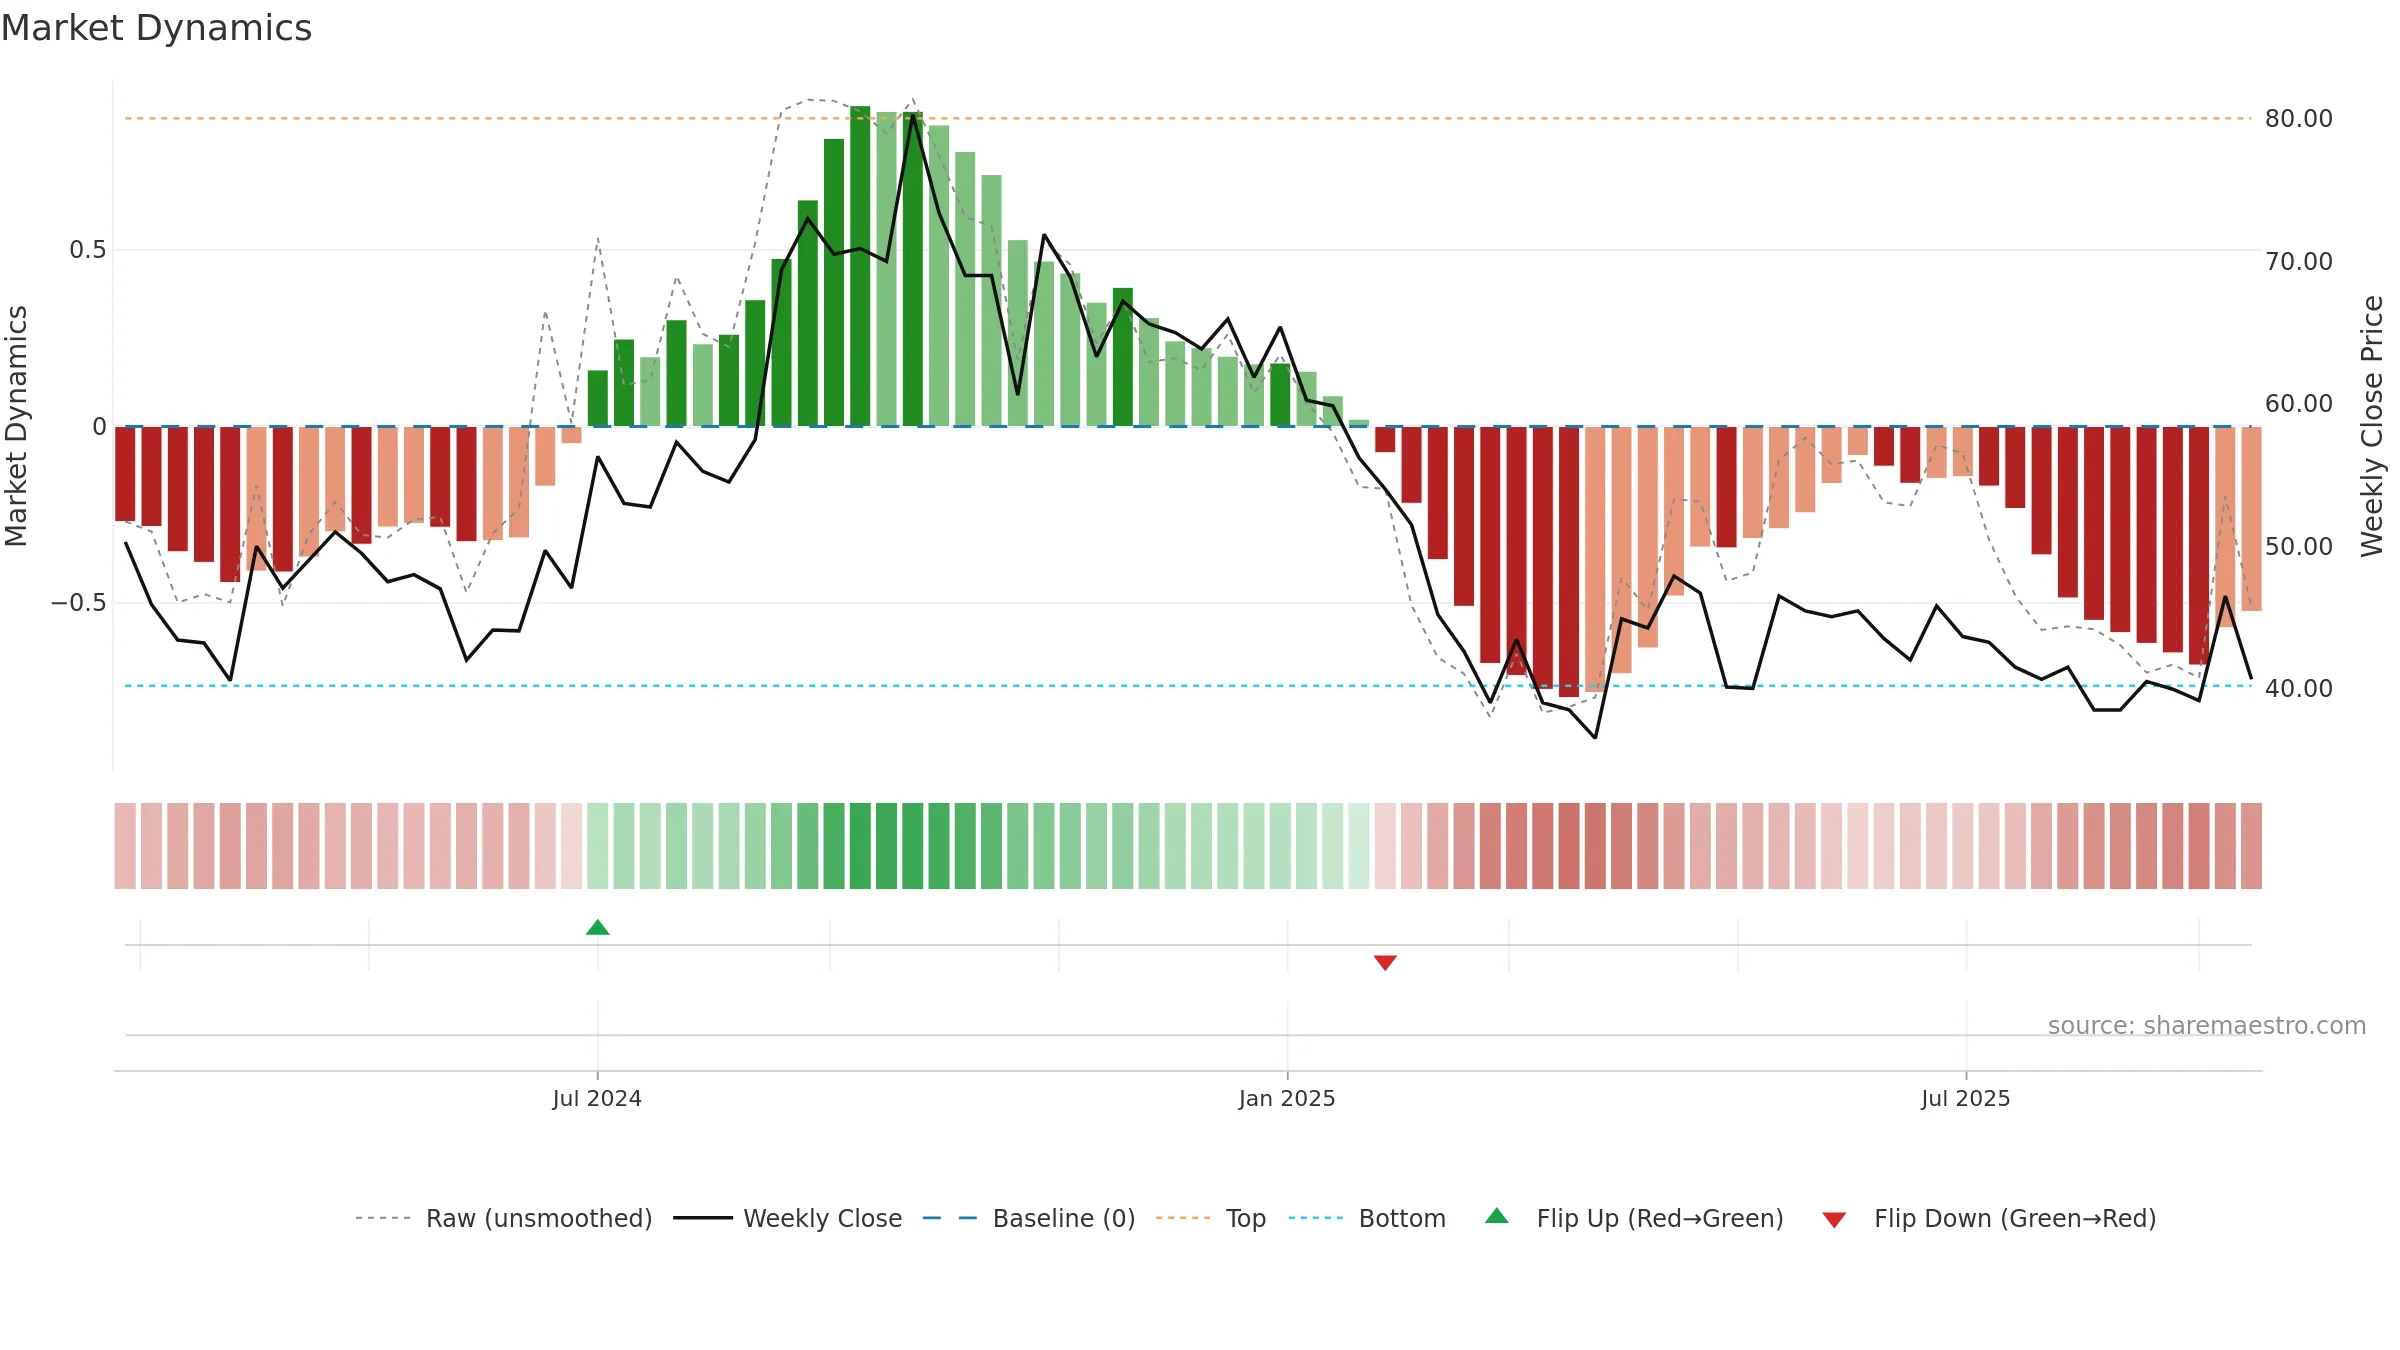2400x1350 pixels.
Task: Toggle Flip Down (Green→Red) legend entry
Action: pos(1989,1218)
